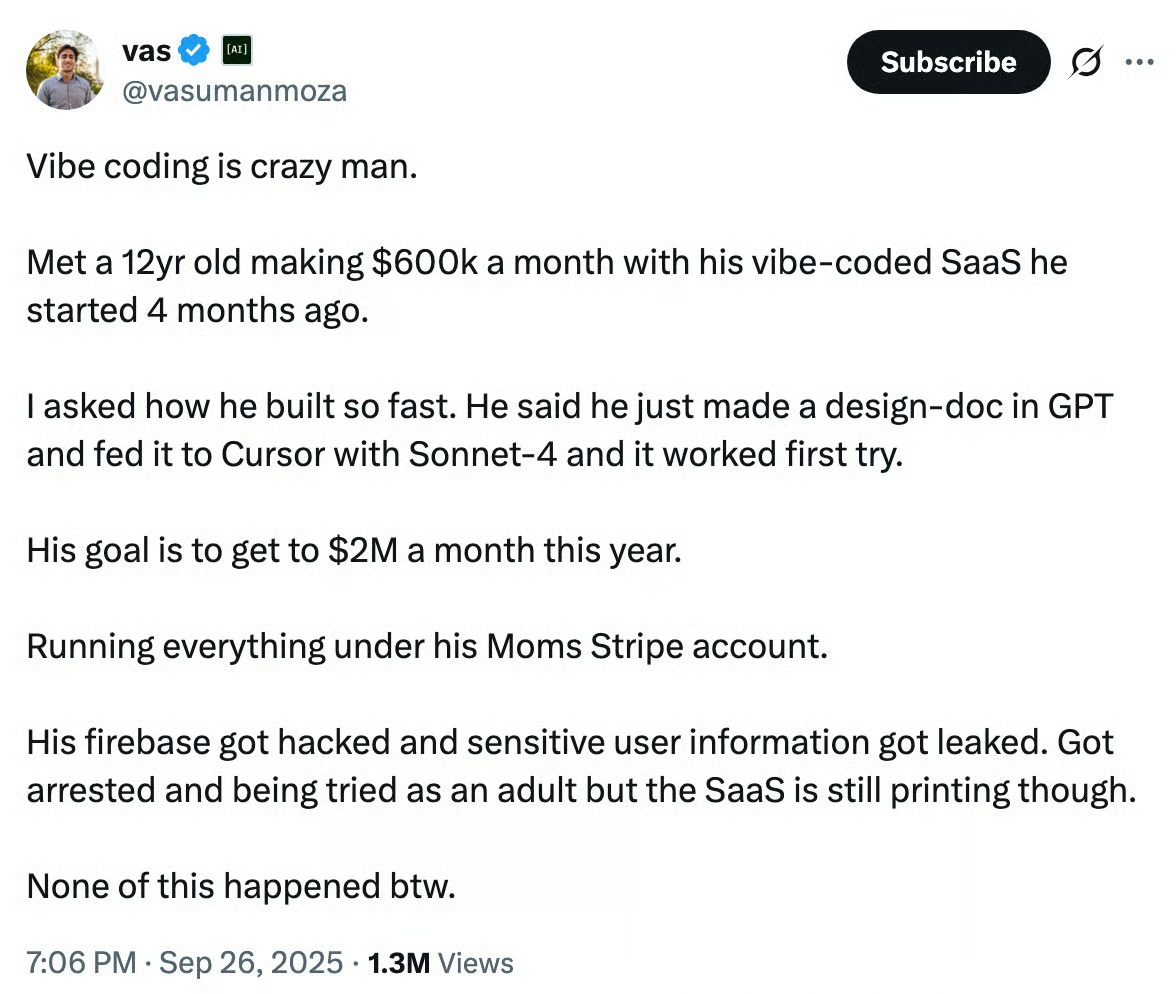Click the line mentioning Moms Stripe account
Viewport: 1176px width, 994px height.
(x=427, y=646)
